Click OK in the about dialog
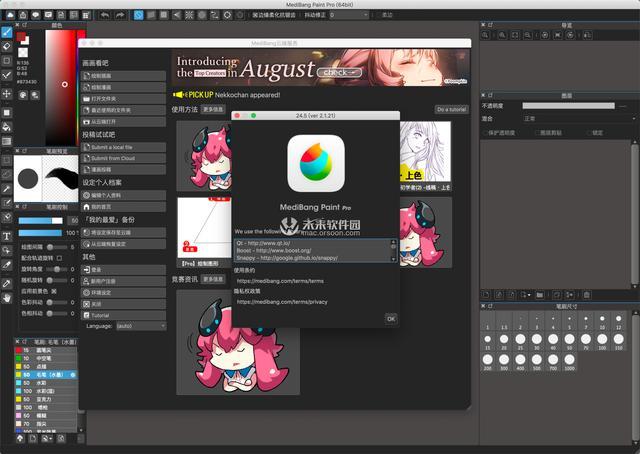640x454 pixels. pyautogui.click(x=391, y=319)
